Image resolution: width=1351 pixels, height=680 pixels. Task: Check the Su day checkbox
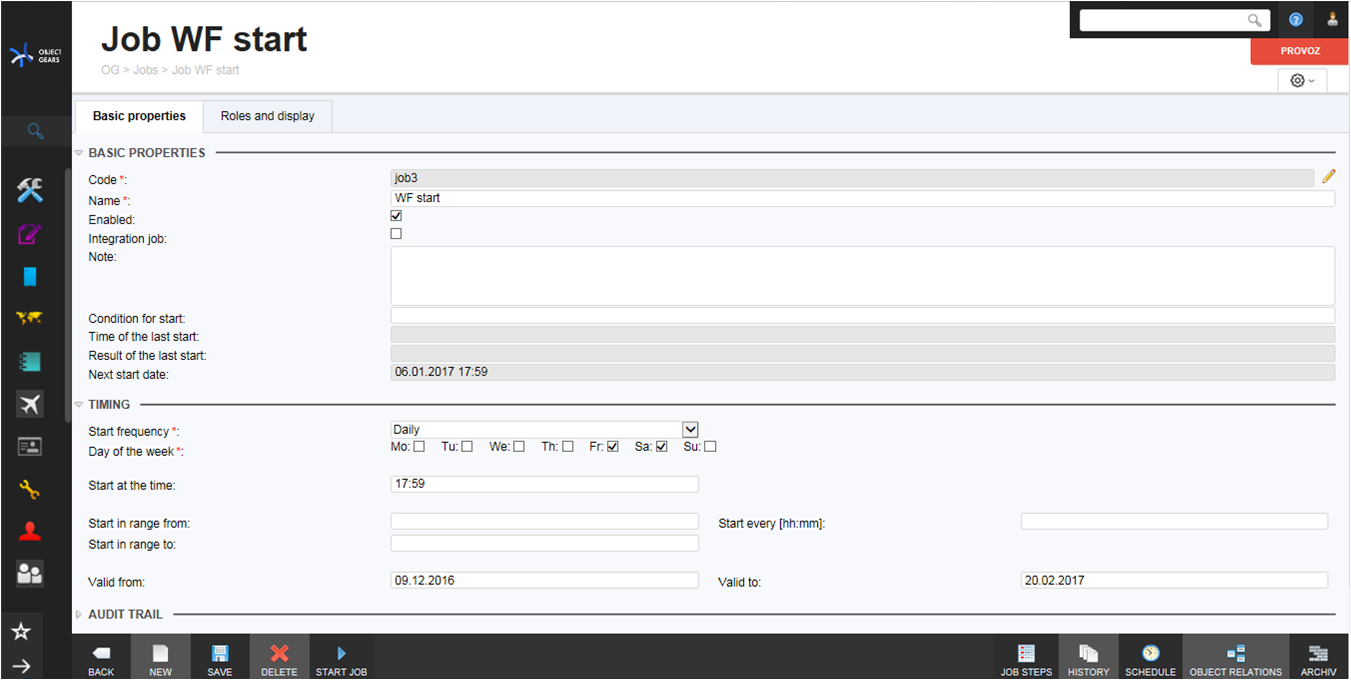coord(710,447)
